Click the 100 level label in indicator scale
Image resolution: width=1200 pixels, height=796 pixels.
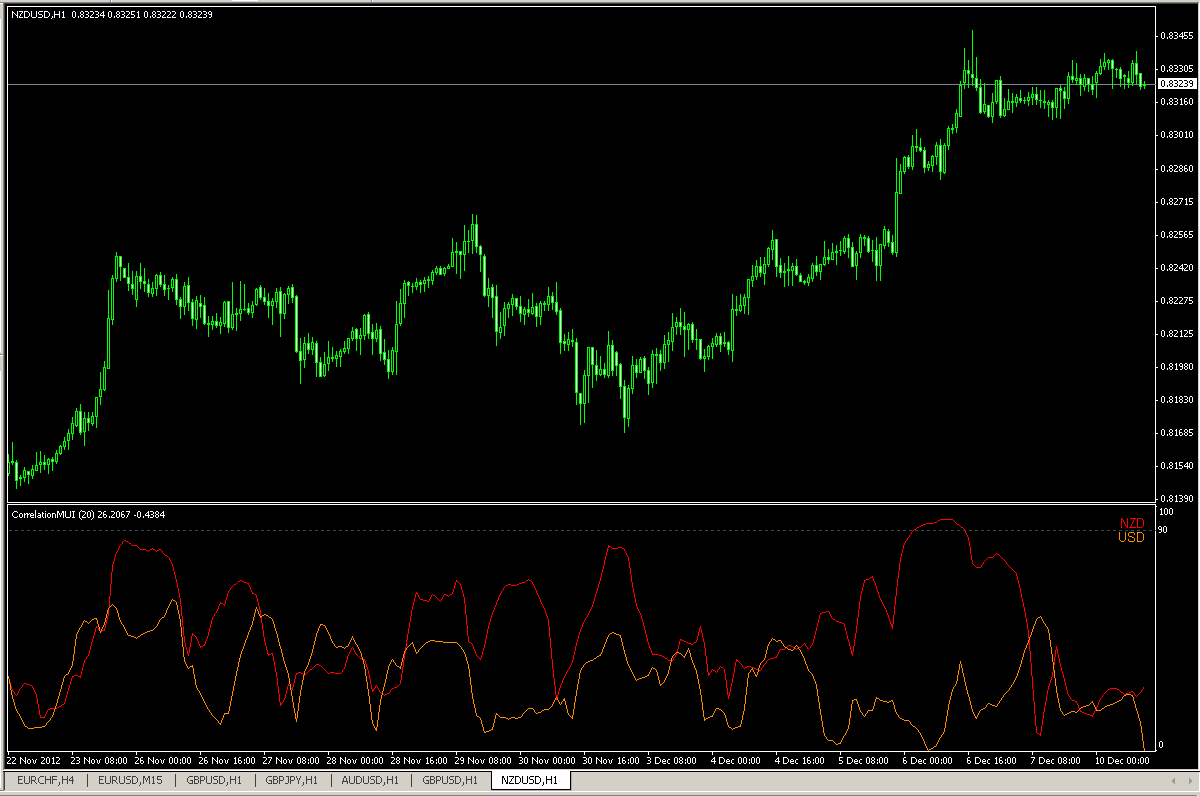(x=1164, y=512)
